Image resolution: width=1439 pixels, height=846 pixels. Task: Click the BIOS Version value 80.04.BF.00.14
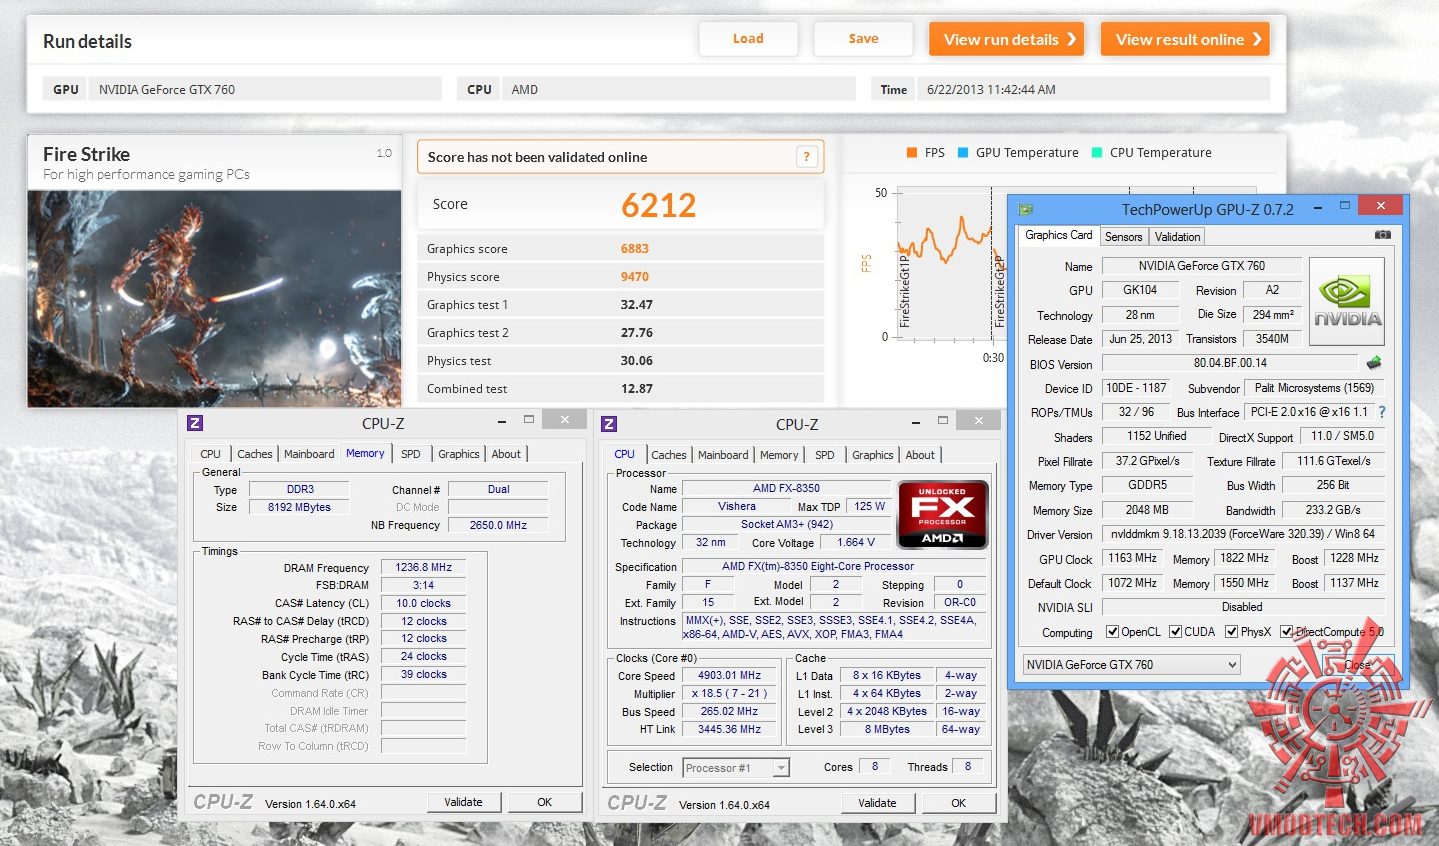pyautogui.click(x=1230, y=363)
